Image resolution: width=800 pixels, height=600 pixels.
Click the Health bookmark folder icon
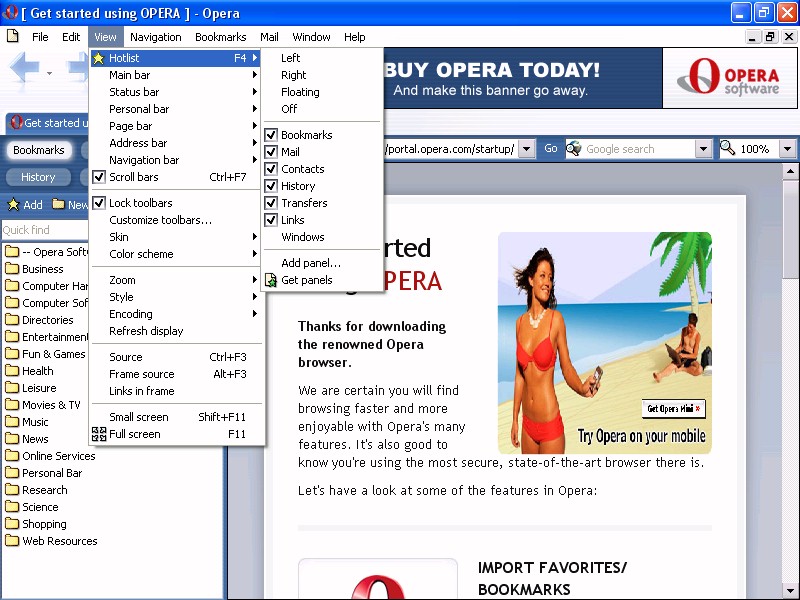click(12, 370)
